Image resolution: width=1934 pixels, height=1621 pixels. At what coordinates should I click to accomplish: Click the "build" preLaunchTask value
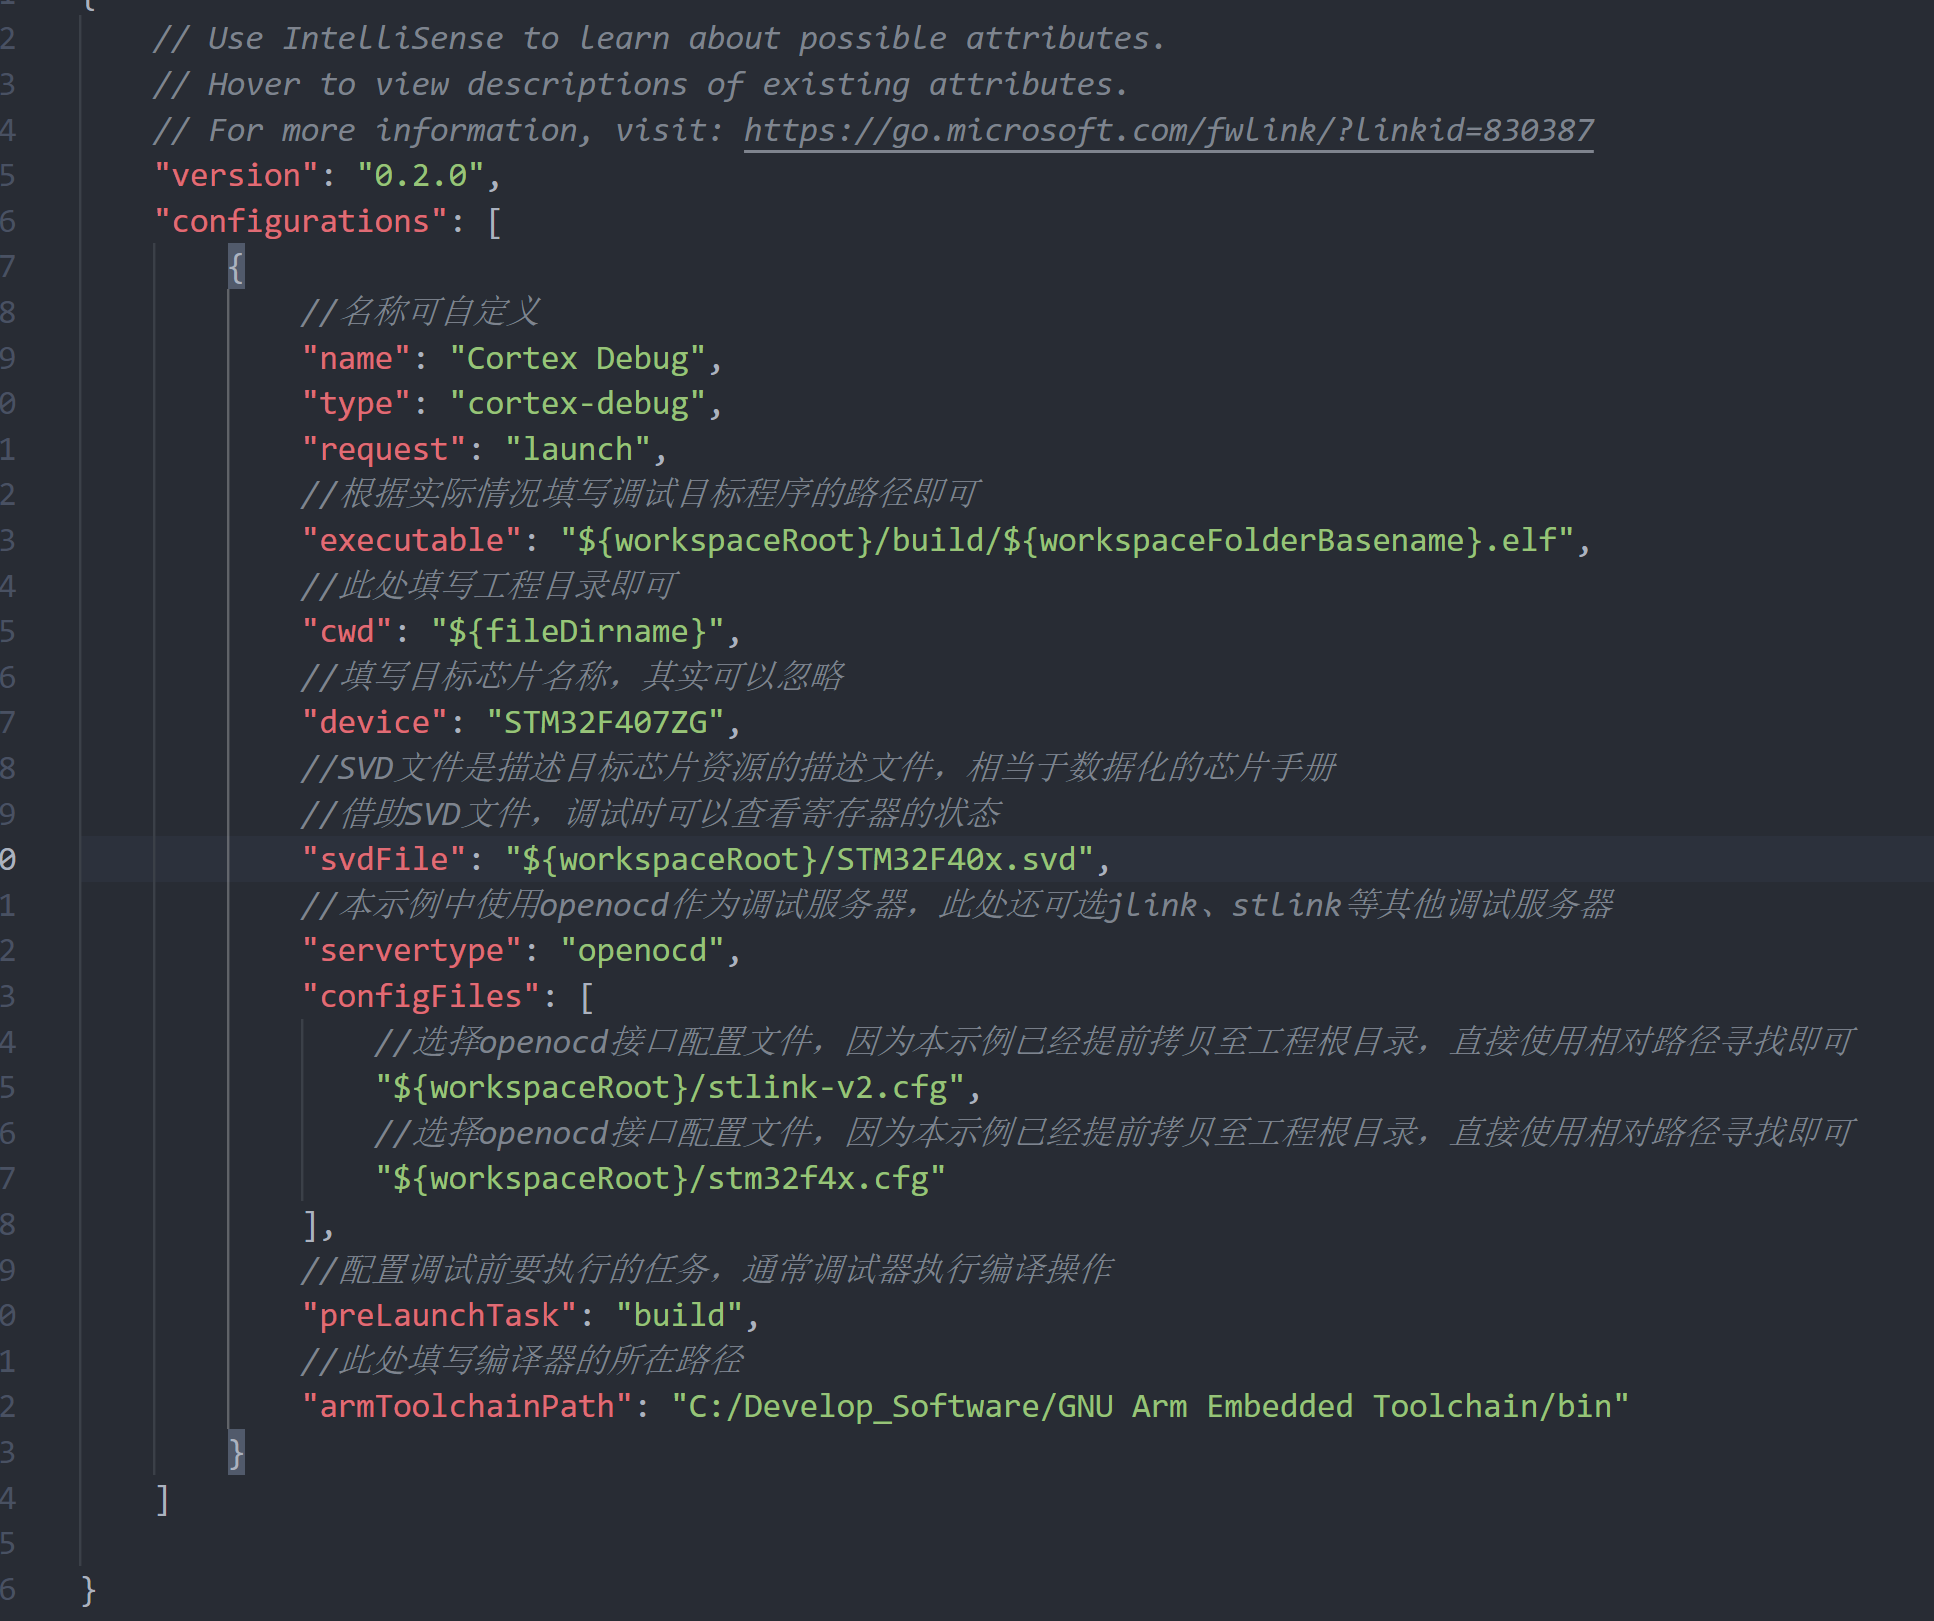[679, 1316]
